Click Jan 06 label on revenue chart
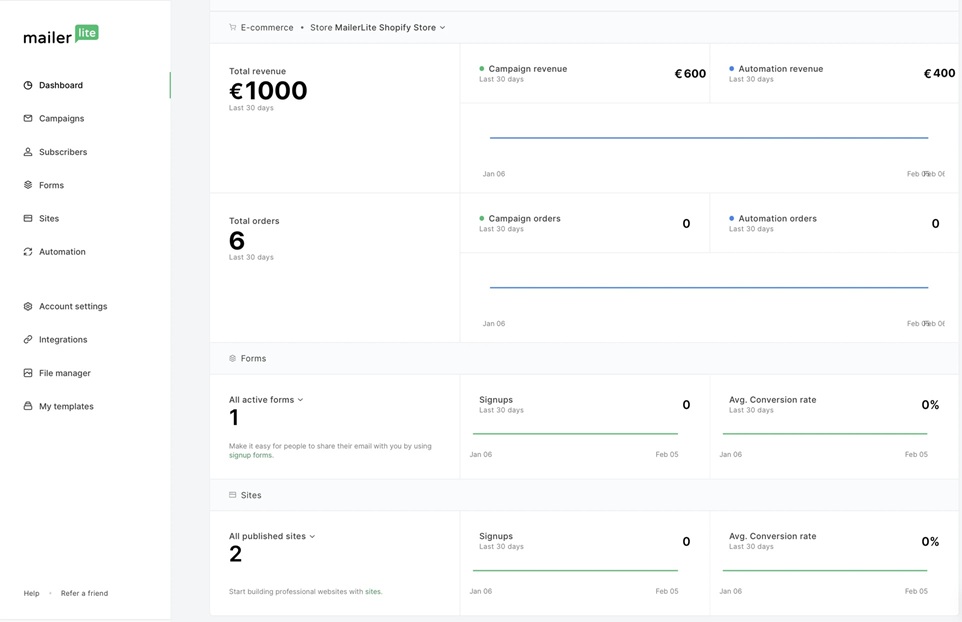Screen dimensions: 962x622 pos(493,174)
